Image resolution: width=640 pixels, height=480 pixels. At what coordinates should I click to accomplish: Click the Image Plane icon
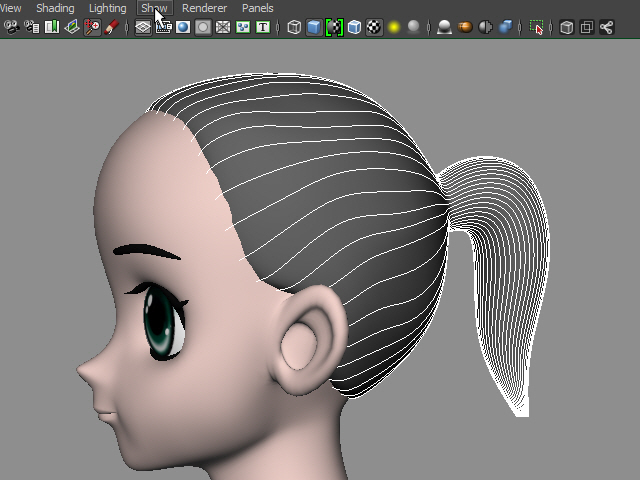coord(72,27)
